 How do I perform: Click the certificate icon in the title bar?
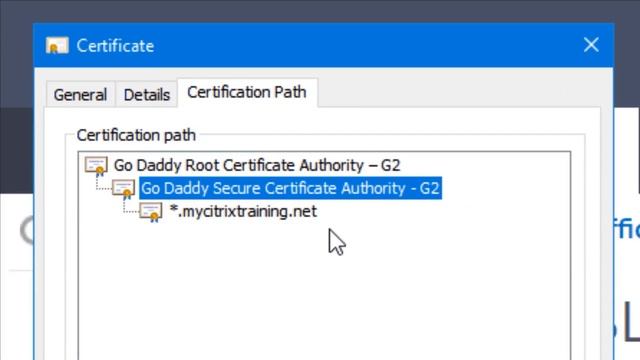pos(57,45)
